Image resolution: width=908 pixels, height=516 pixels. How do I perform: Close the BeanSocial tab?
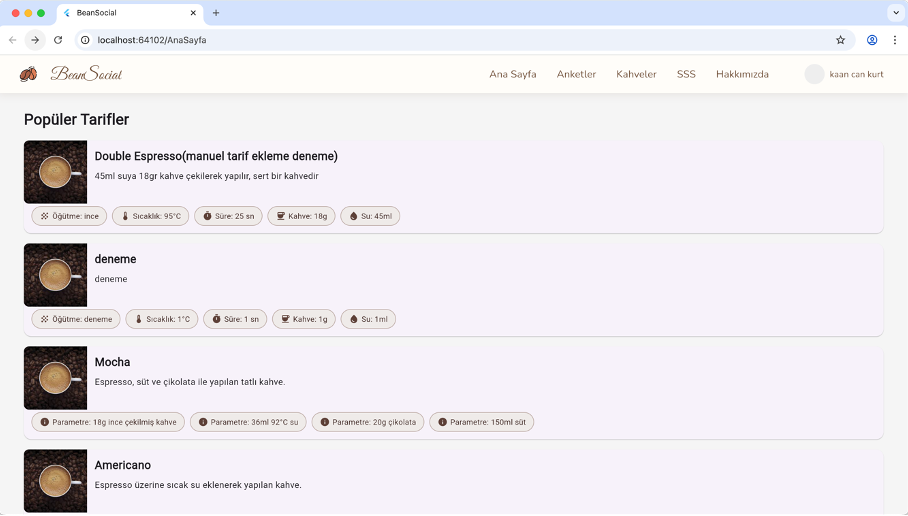[x=193, y=13]
